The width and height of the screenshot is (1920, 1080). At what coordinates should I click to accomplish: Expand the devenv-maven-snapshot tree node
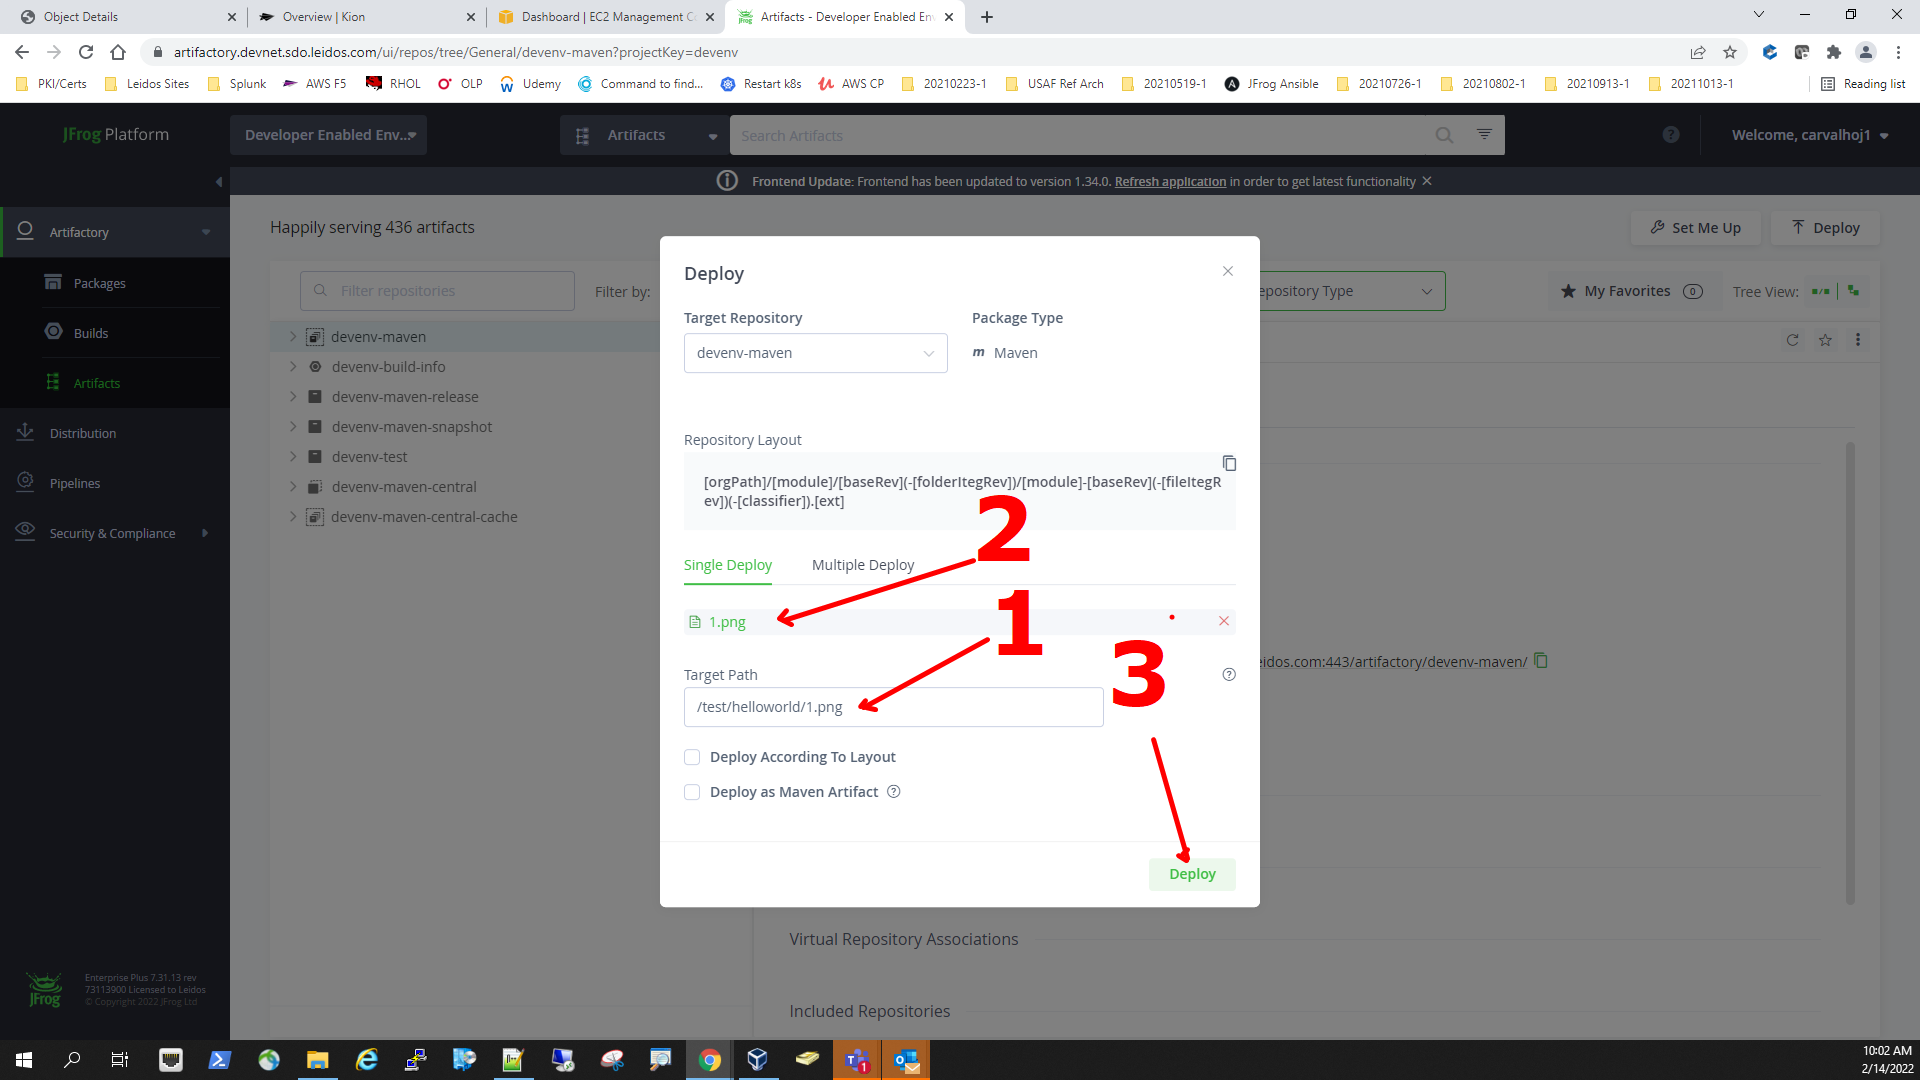click(293, 427)
